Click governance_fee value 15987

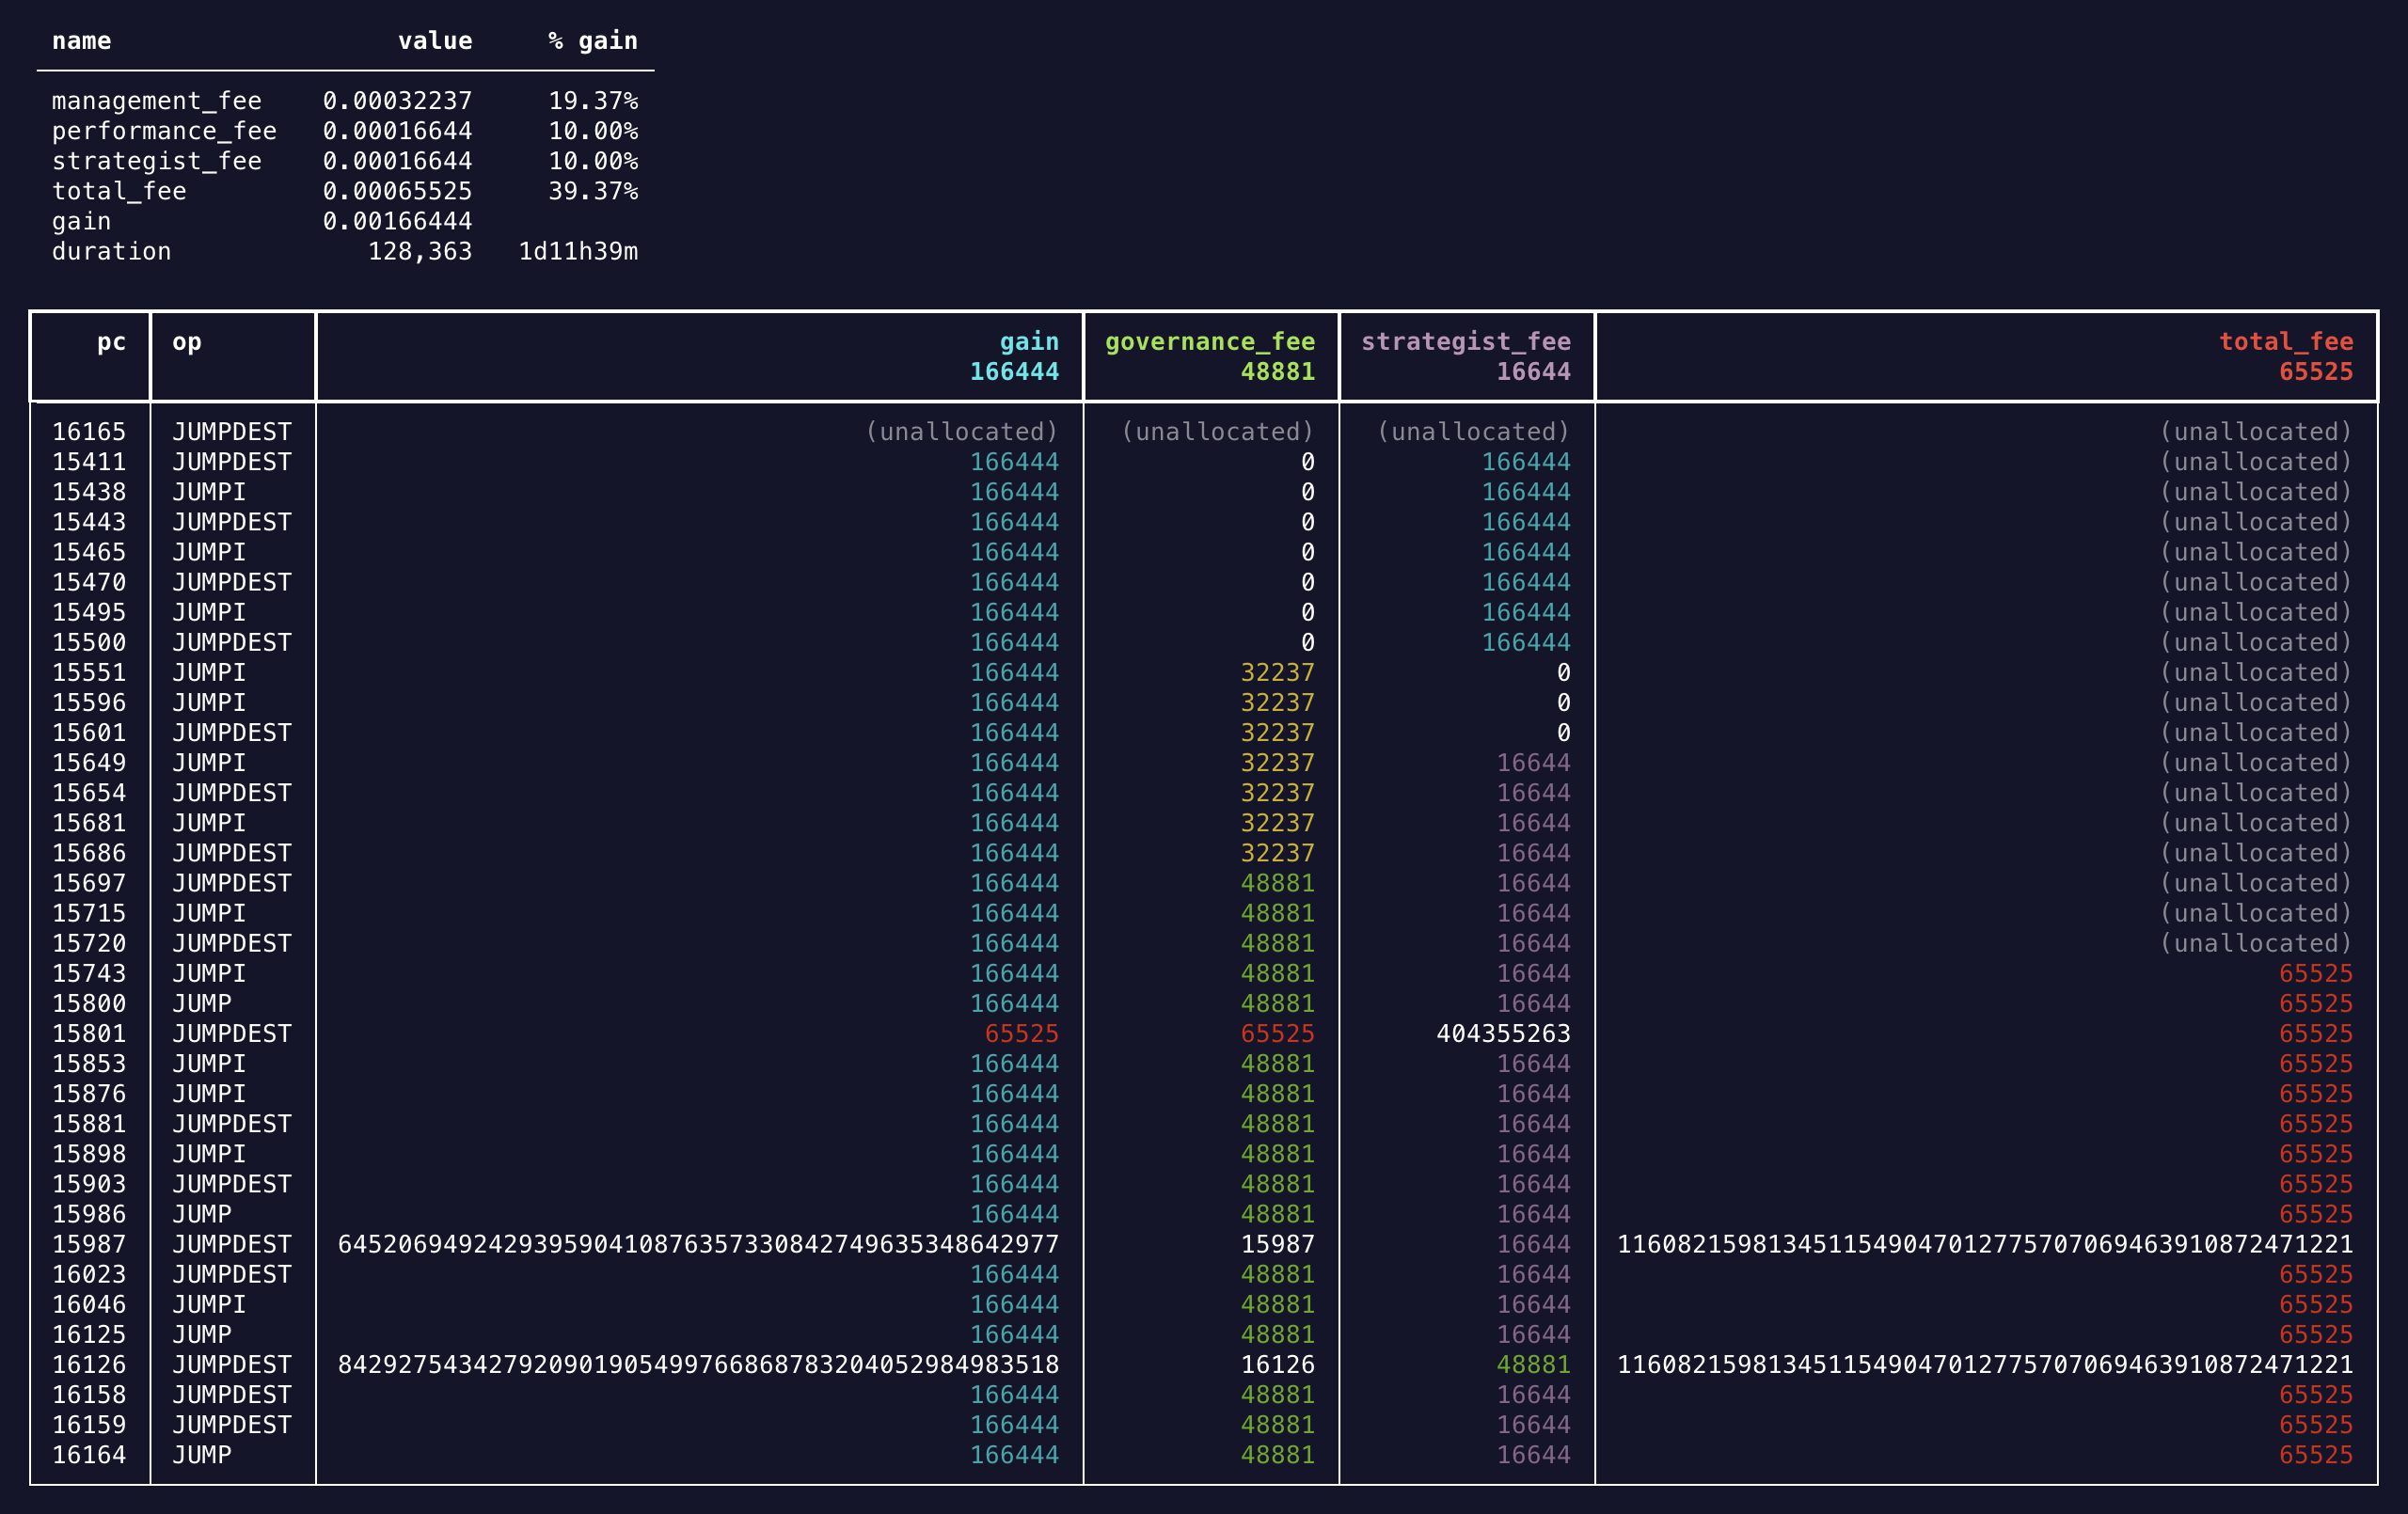click(x=1278, y=1244)
